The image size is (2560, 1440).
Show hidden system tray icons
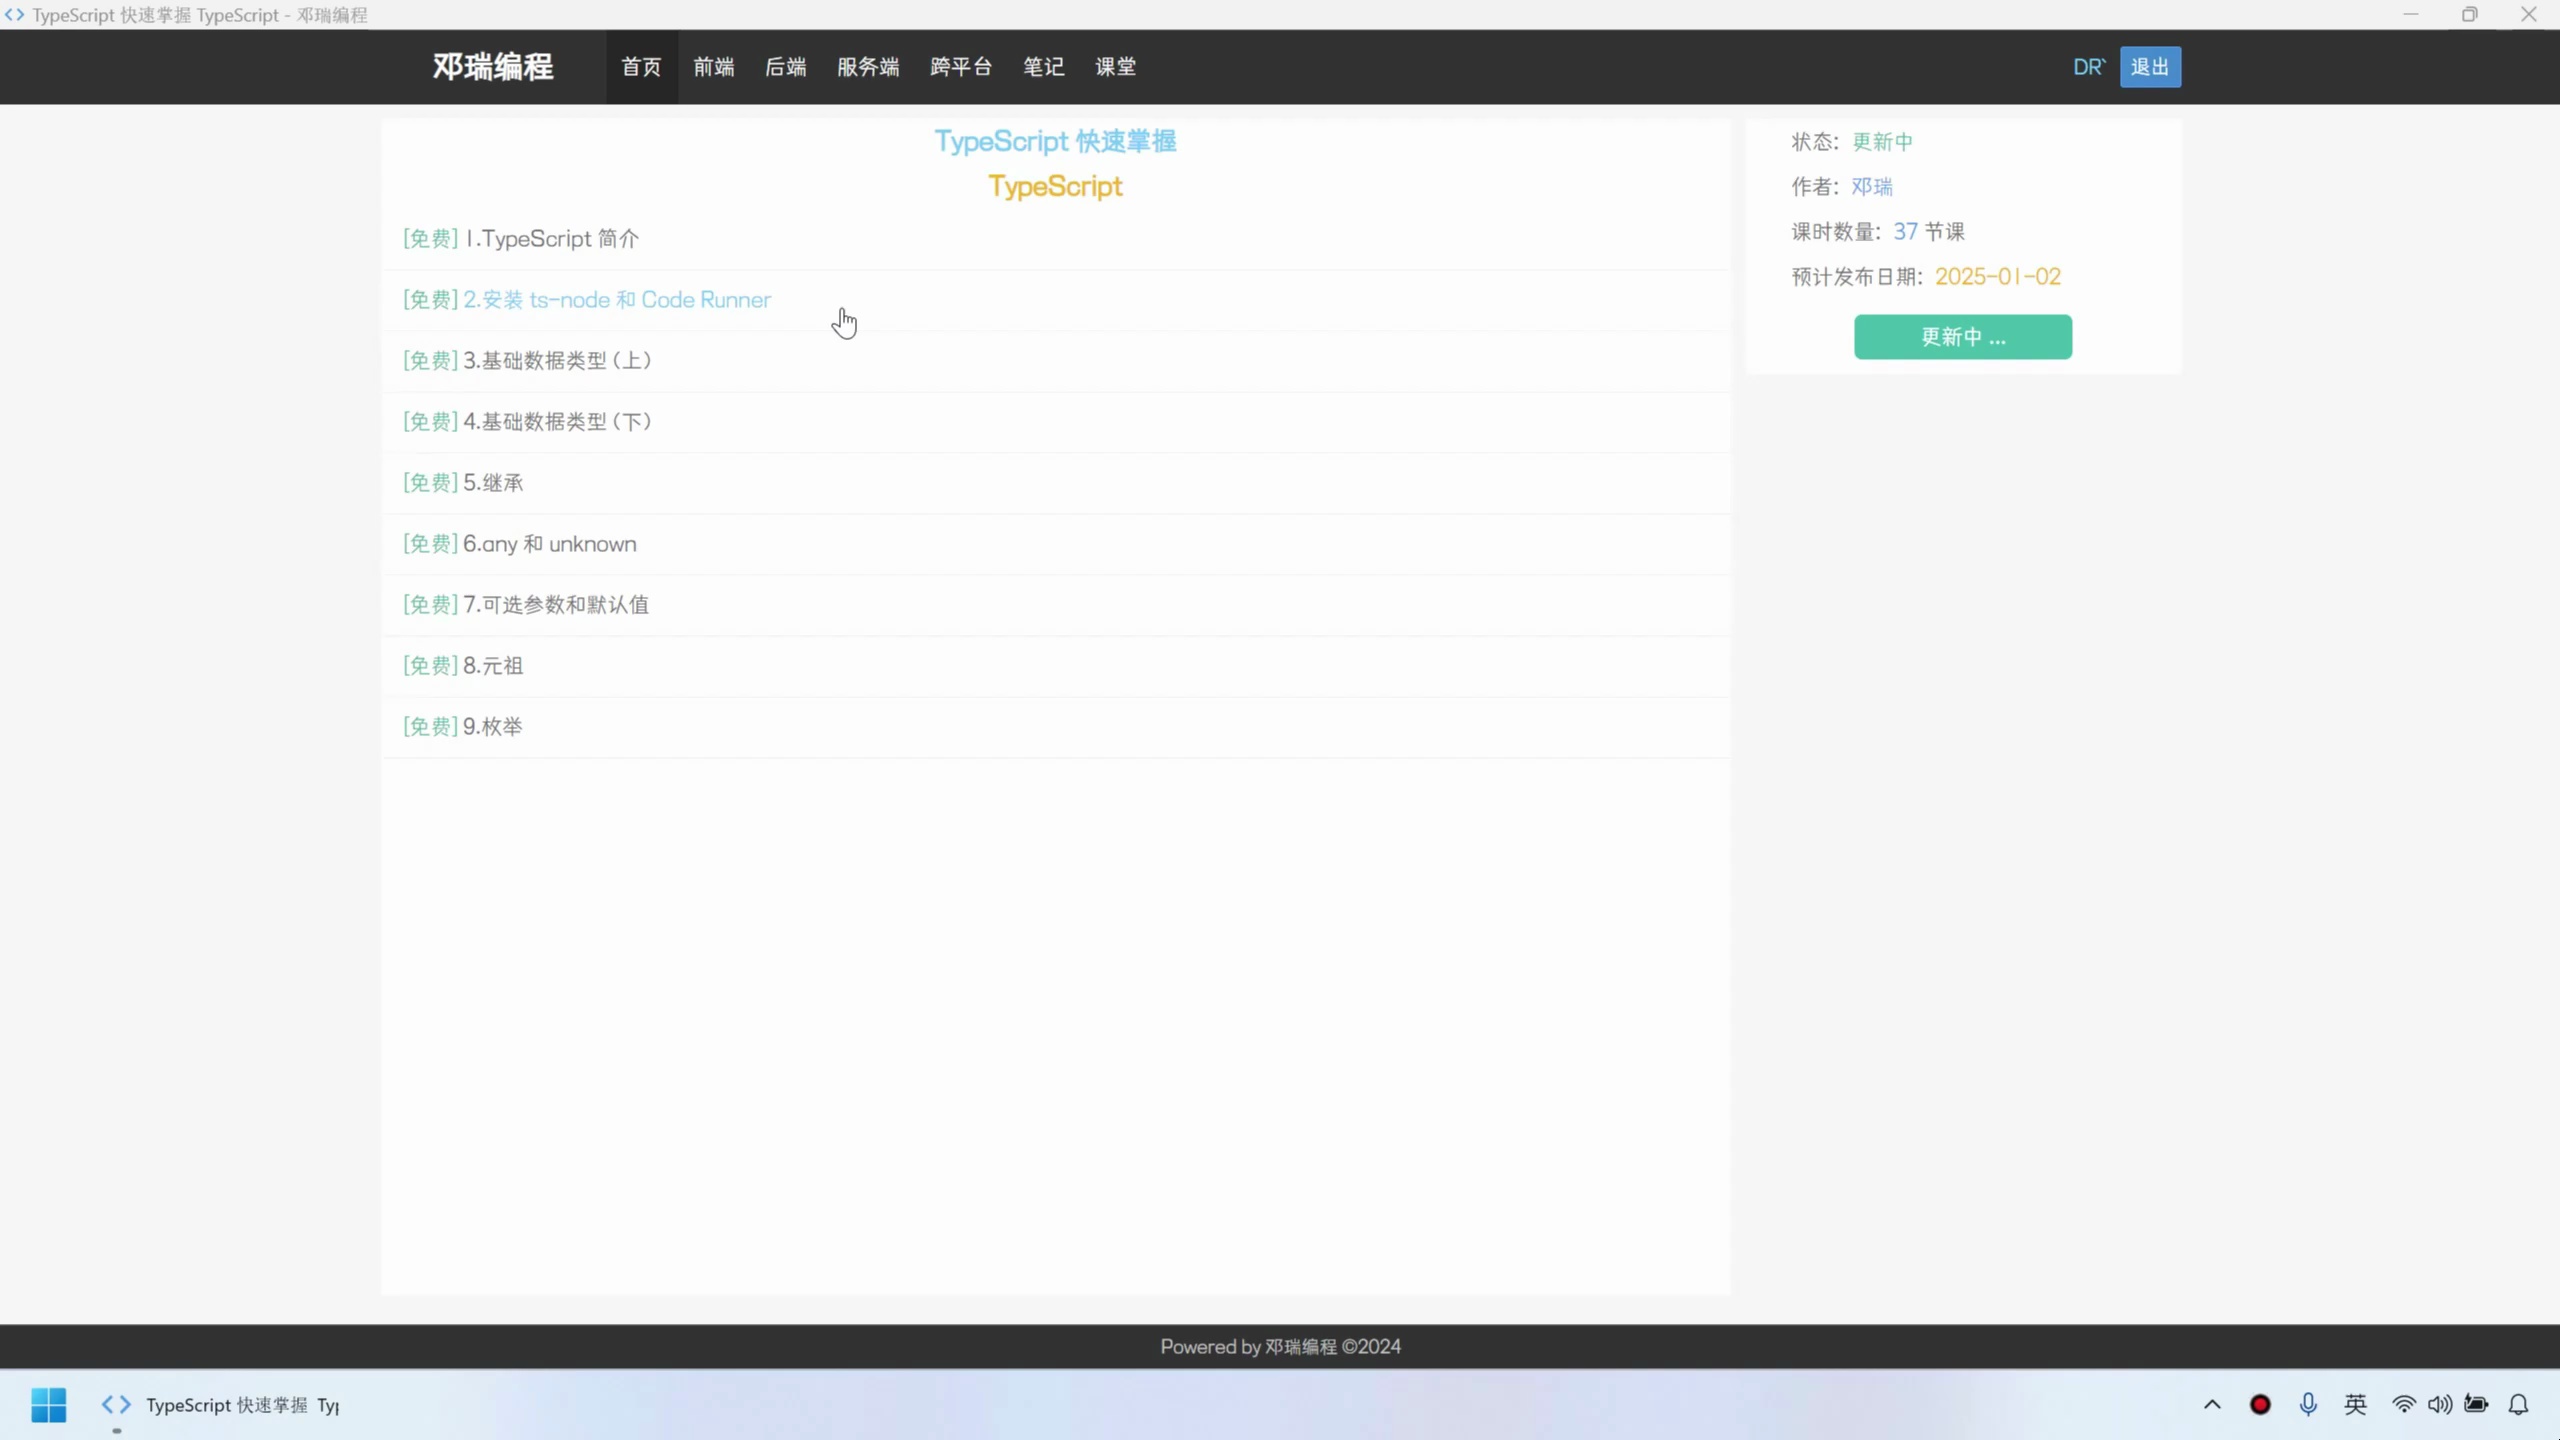(x=2212, y=1404)
